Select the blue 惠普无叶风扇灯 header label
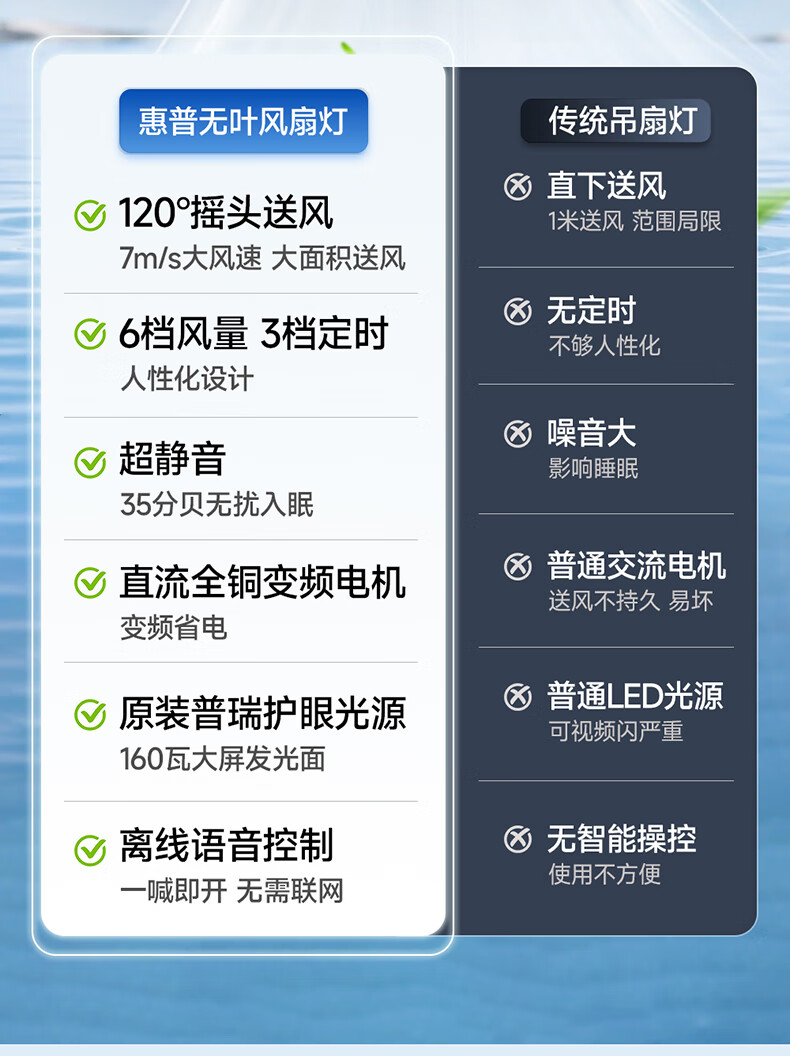This screenshot has height=1056, width=790. (x=244, y=121)
